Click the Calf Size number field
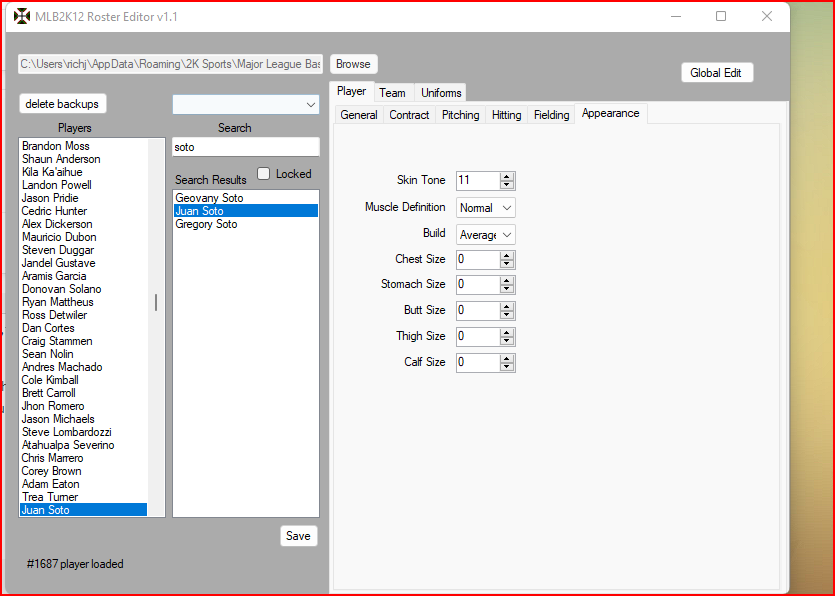 pos(479,363)
